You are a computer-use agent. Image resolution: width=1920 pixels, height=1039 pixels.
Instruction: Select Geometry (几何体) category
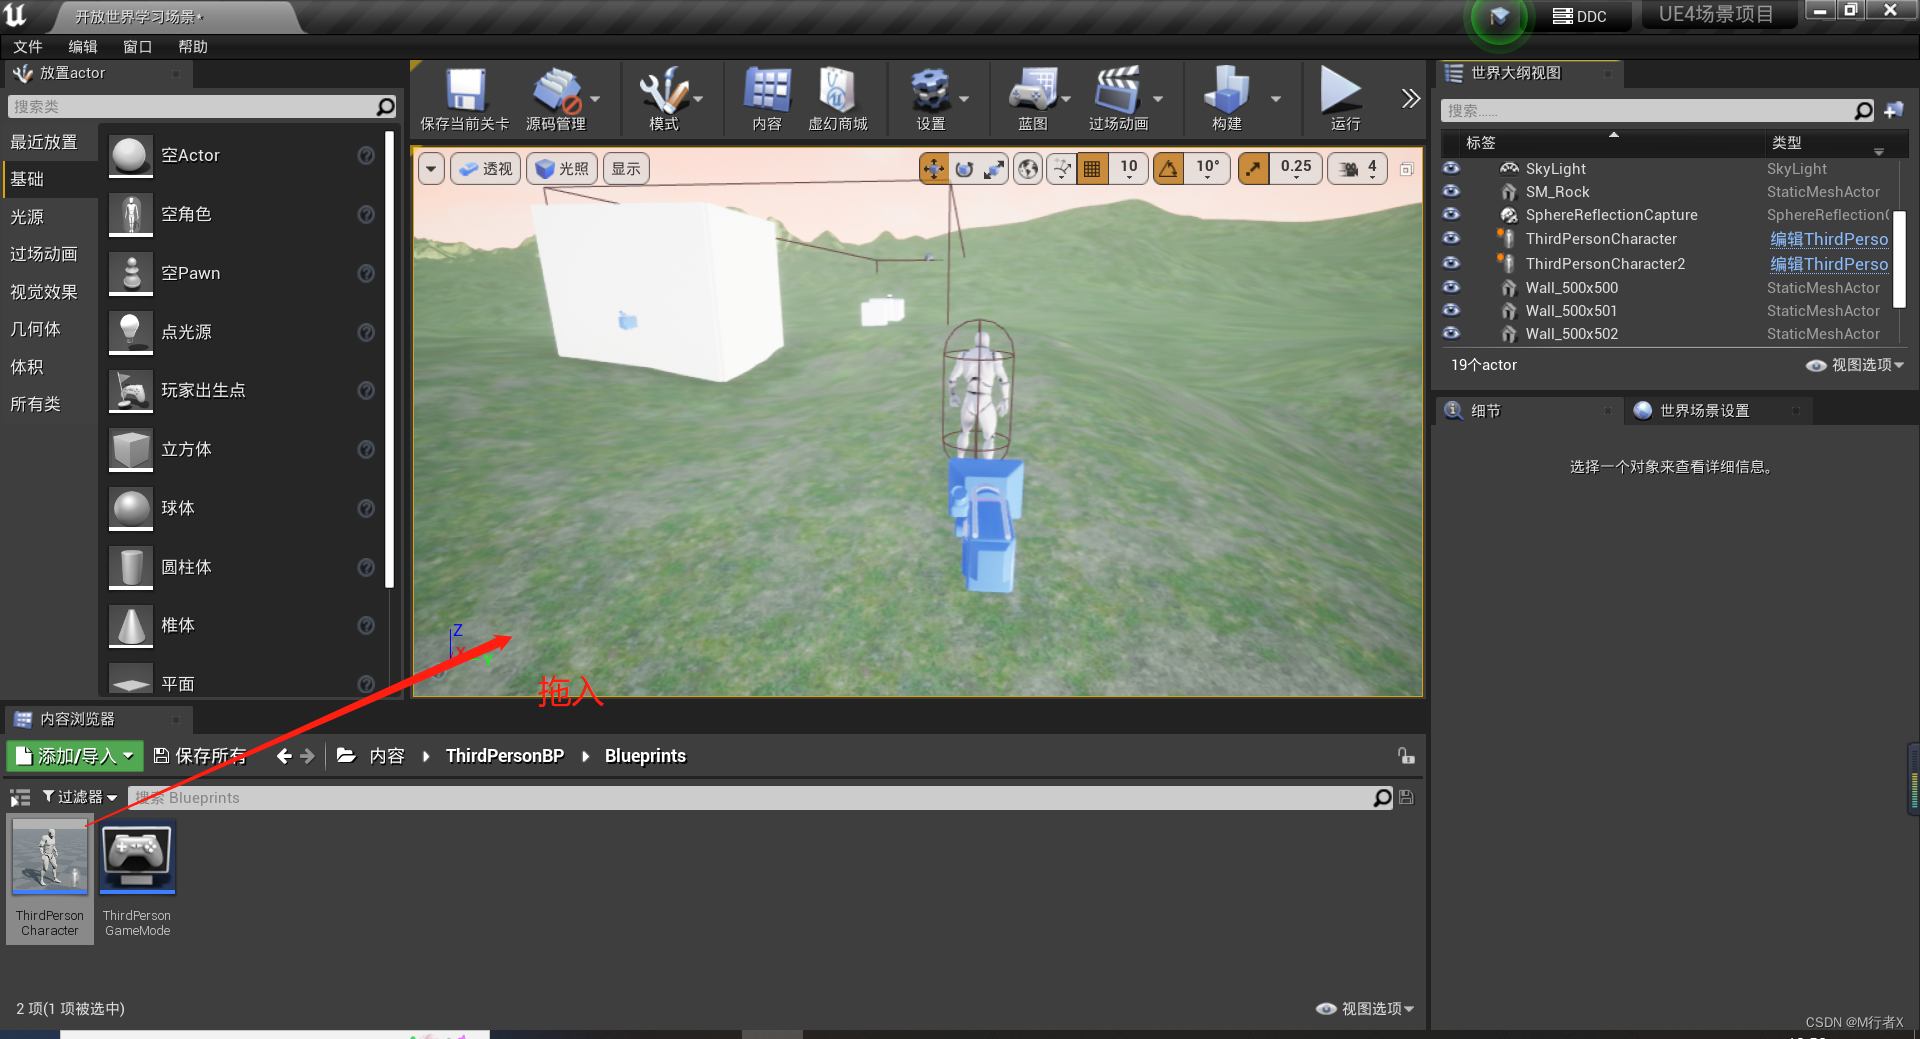35,329
